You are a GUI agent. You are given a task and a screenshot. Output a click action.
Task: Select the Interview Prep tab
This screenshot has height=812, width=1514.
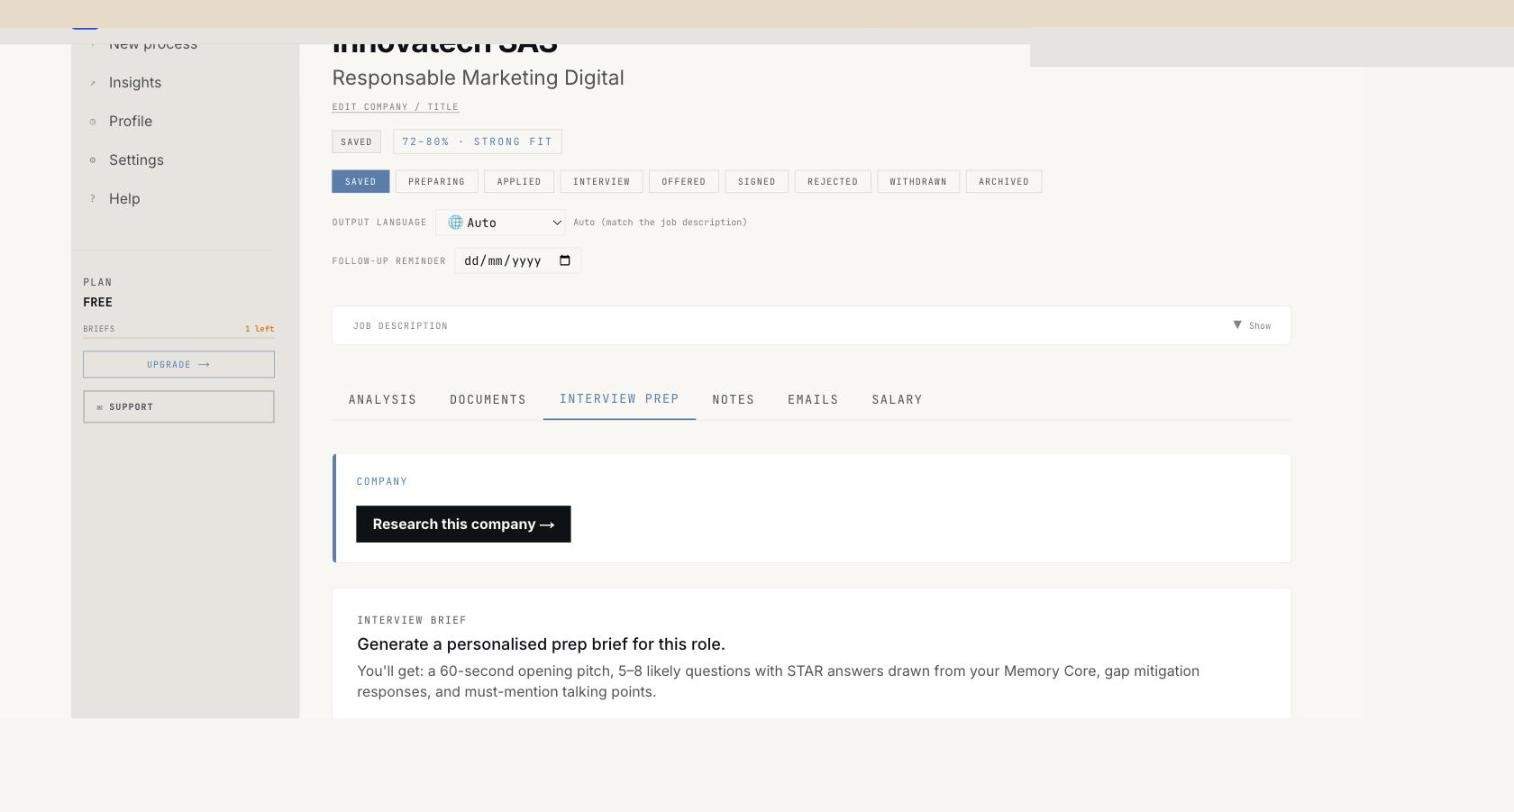[x=619, y=399]
